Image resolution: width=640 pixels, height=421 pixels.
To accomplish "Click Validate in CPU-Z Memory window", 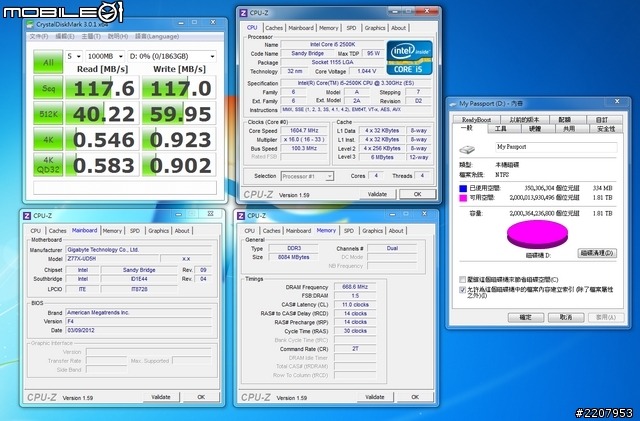I will pos(375,397).
